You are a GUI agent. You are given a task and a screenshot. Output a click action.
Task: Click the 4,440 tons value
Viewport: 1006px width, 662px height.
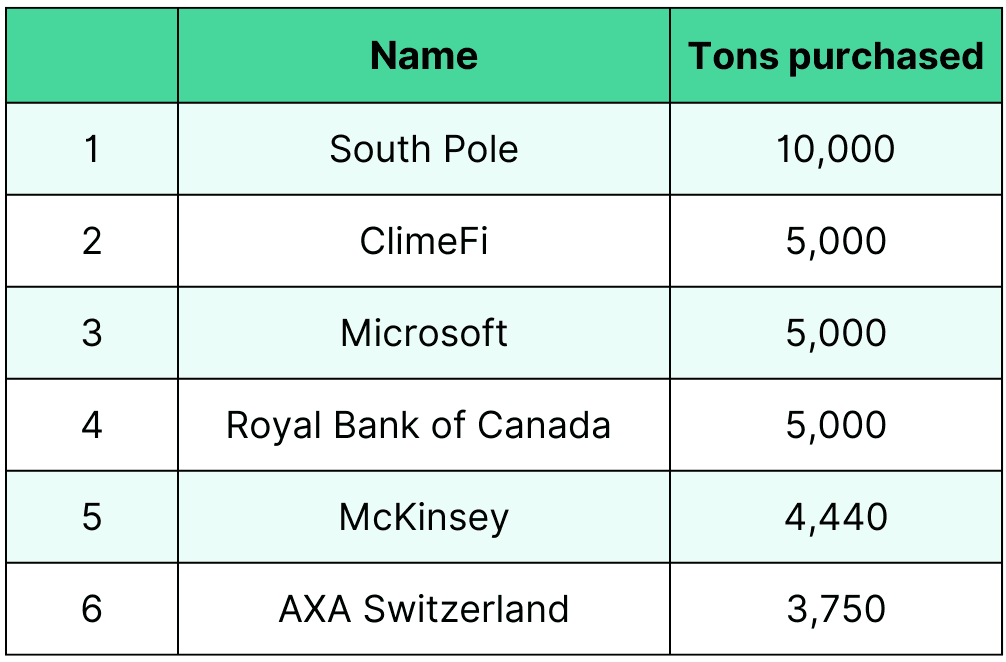tap(835, 516)
